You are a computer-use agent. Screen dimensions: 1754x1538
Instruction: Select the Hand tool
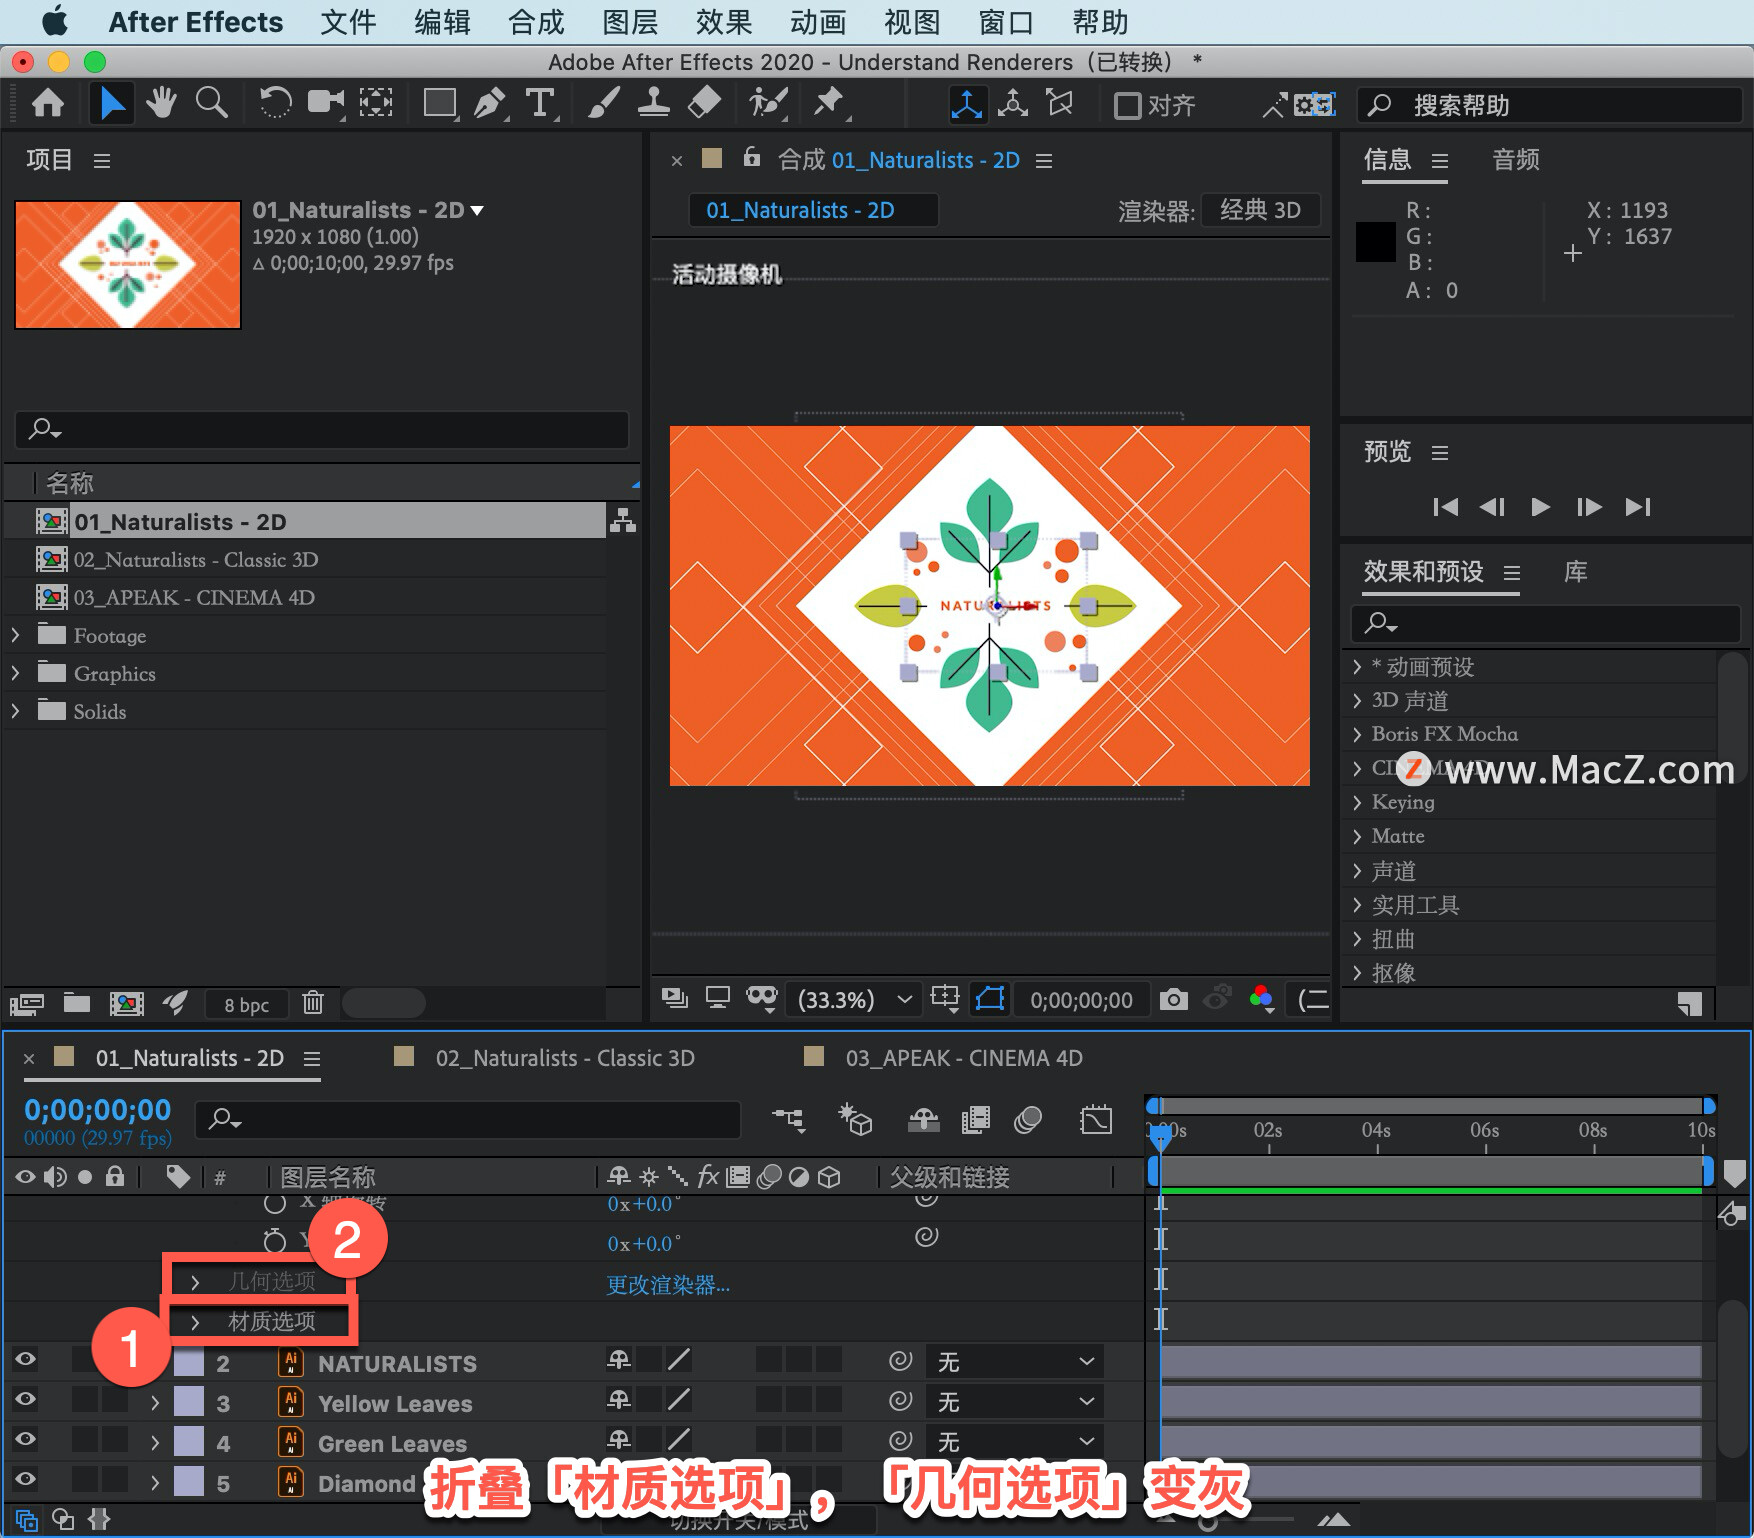(161, 103)
